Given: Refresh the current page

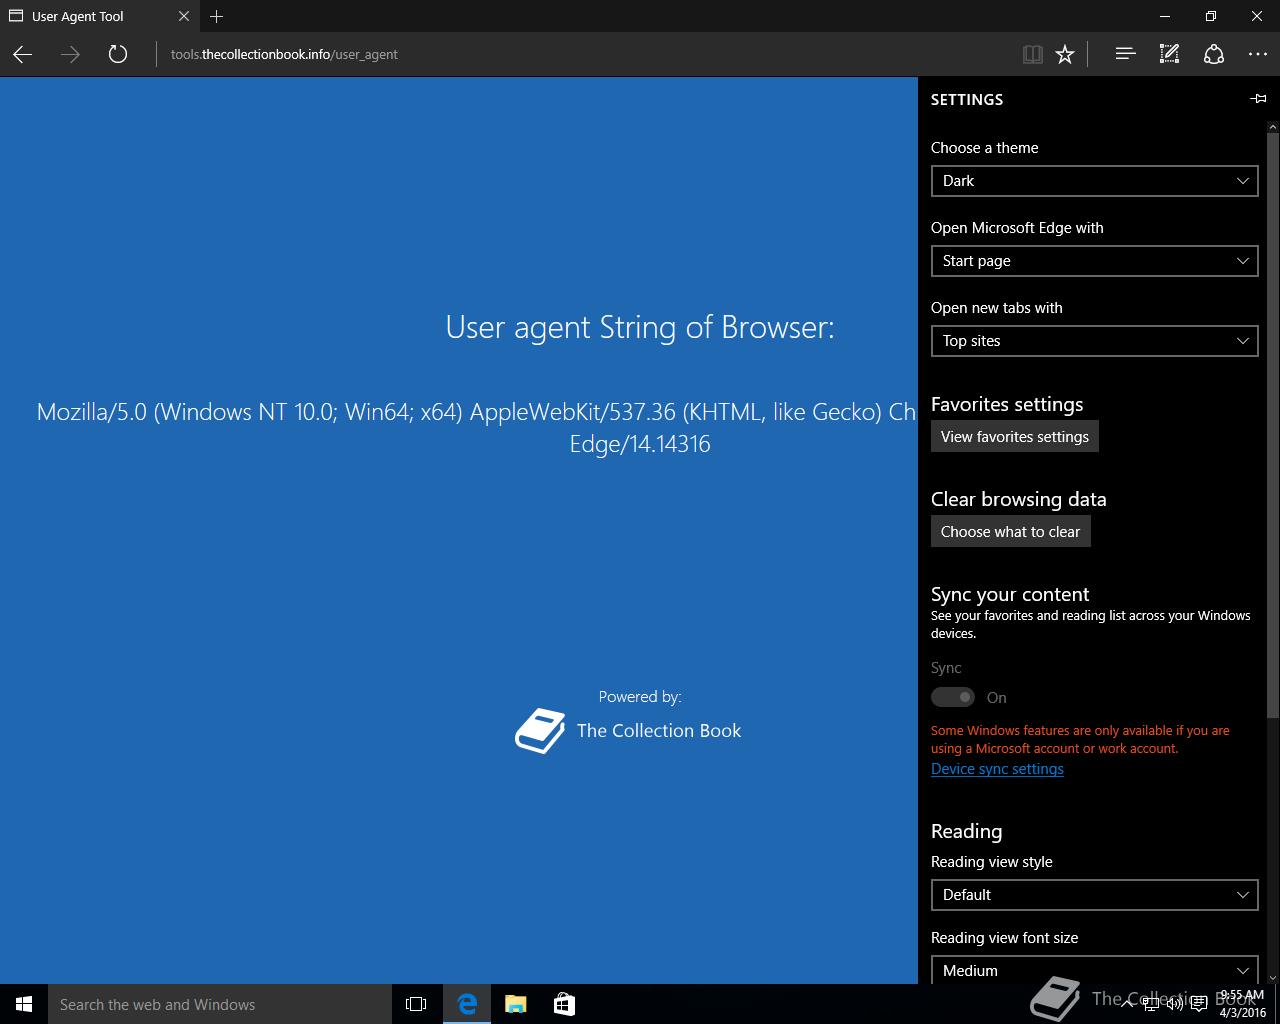Looking at the screenshot, I should (x=118, y=54).
